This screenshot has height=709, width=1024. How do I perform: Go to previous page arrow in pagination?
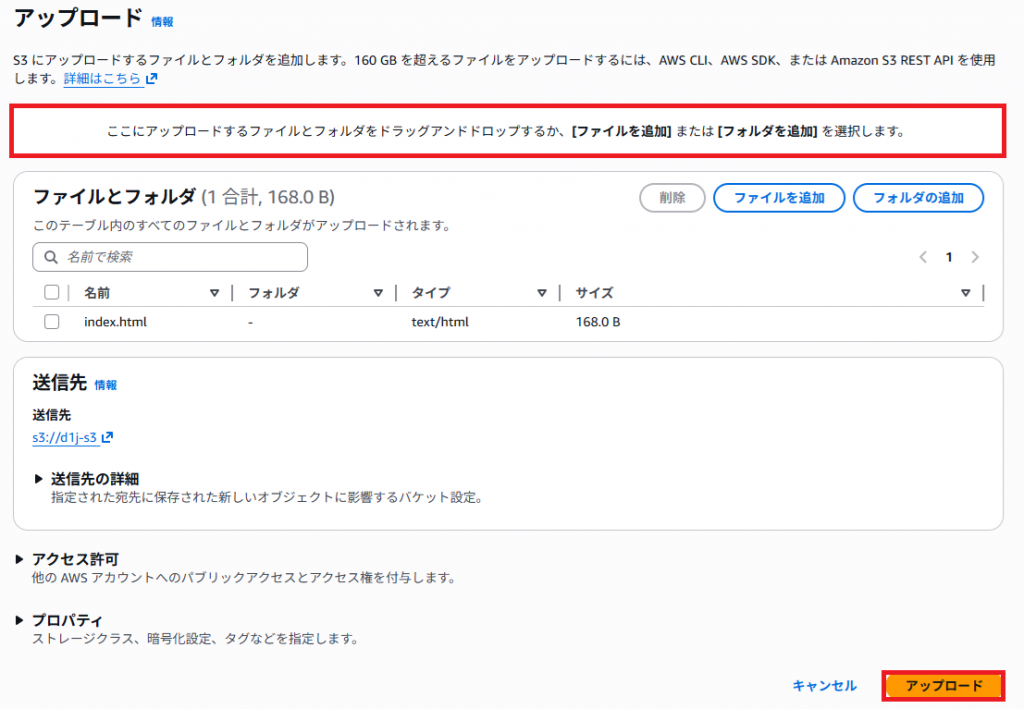pos(923,257)
